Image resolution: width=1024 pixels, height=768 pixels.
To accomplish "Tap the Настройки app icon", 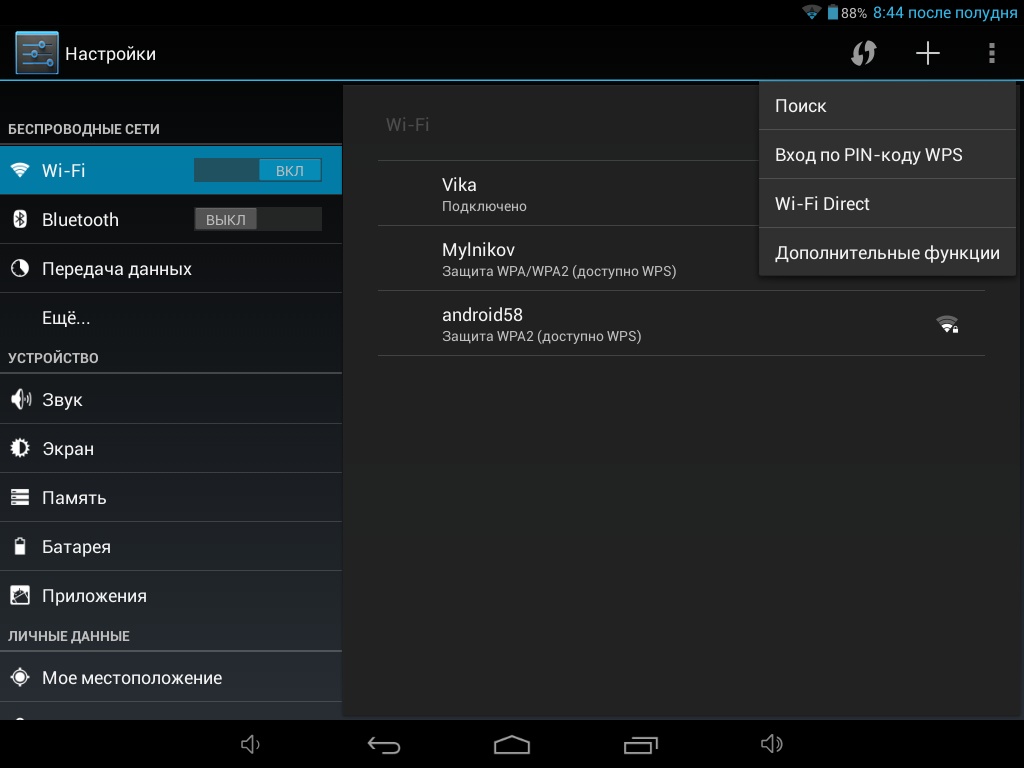I will tap(37, 53).
